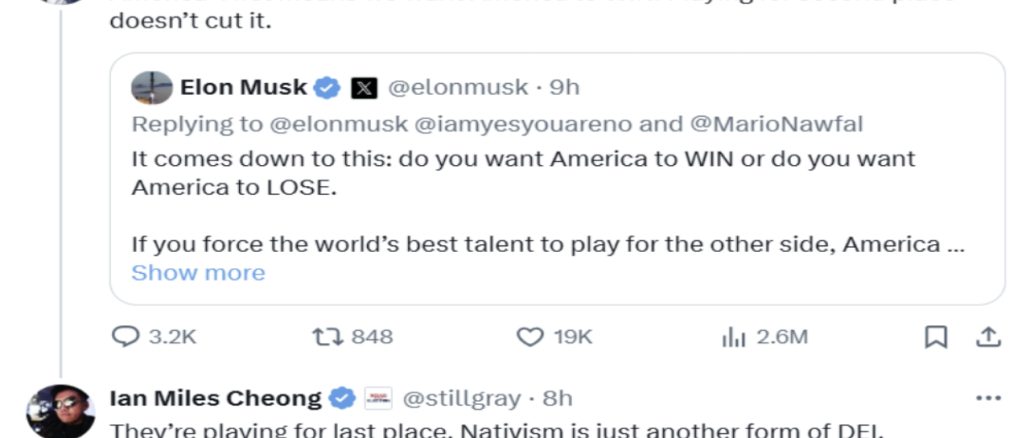Screen dimensions: 1030x438
Task: Open Ian Miles Cheong's display name link
Action: tap(214, 399)
